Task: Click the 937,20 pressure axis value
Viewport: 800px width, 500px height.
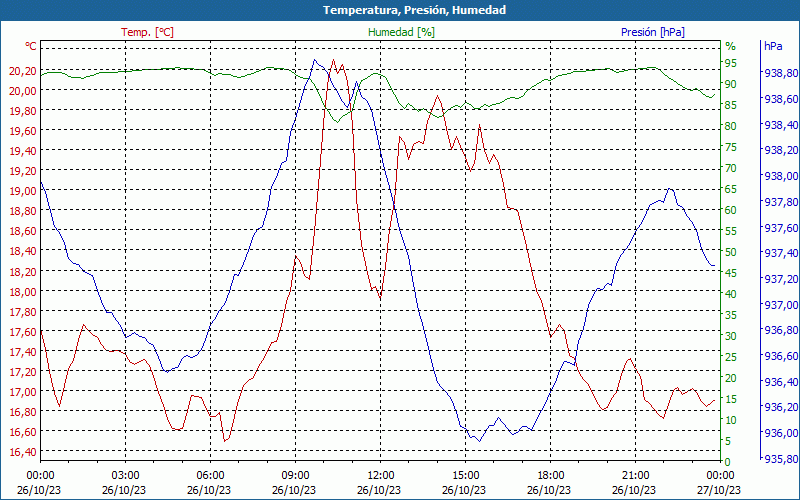Action: pos(781,279)
